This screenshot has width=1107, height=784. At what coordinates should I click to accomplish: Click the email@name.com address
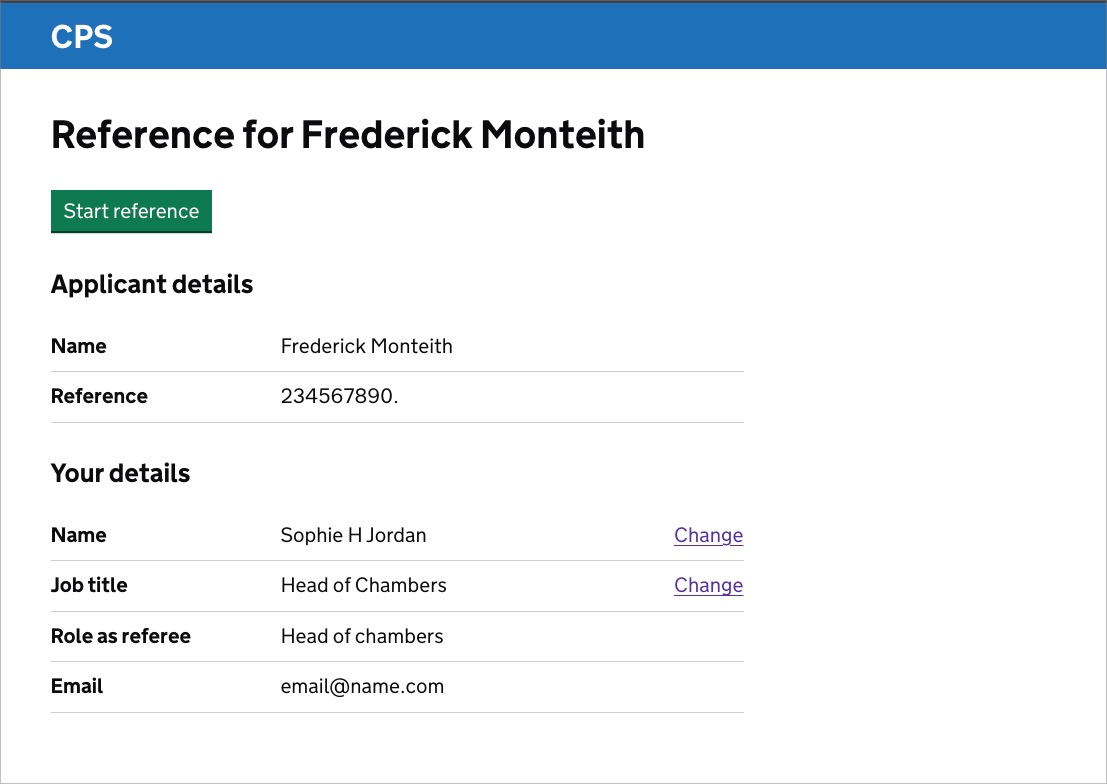(x=362, y=686)
